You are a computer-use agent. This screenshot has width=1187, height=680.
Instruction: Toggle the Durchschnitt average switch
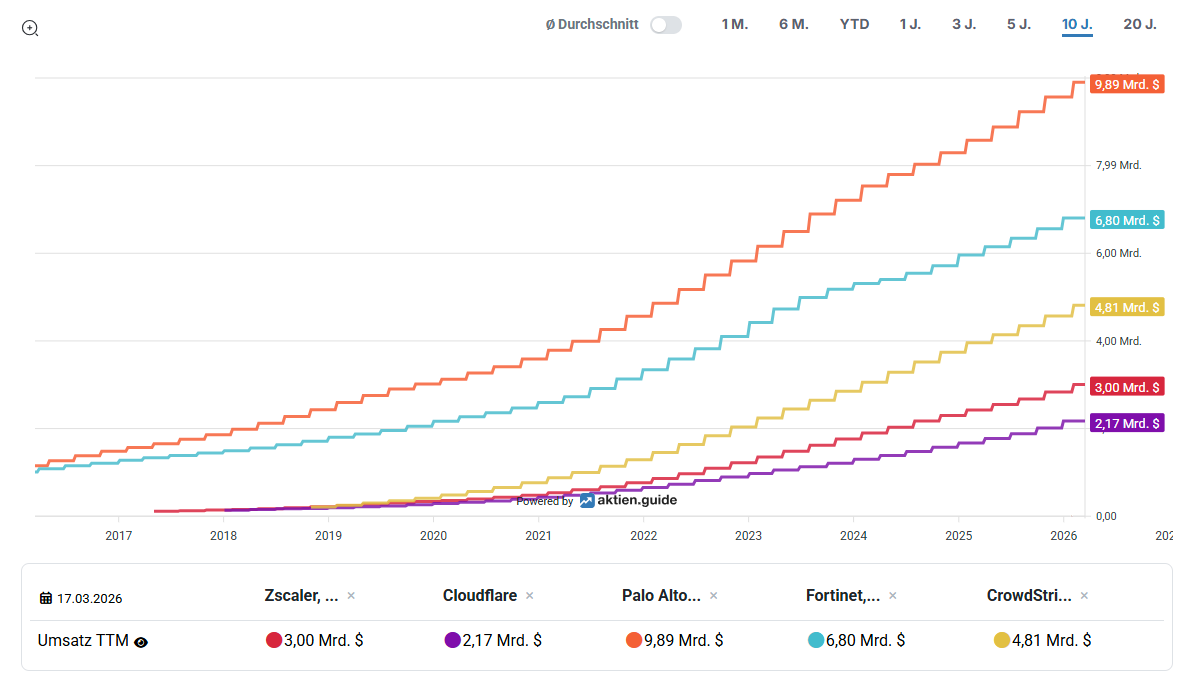pyautogui.click(x=665, y=25)
